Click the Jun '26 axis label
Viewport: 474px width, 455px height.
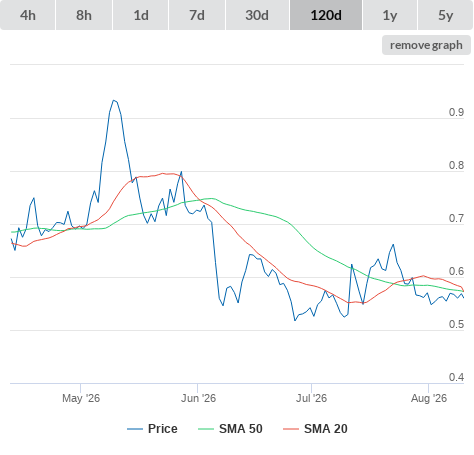pyautogui.click(x=198, y=398)
